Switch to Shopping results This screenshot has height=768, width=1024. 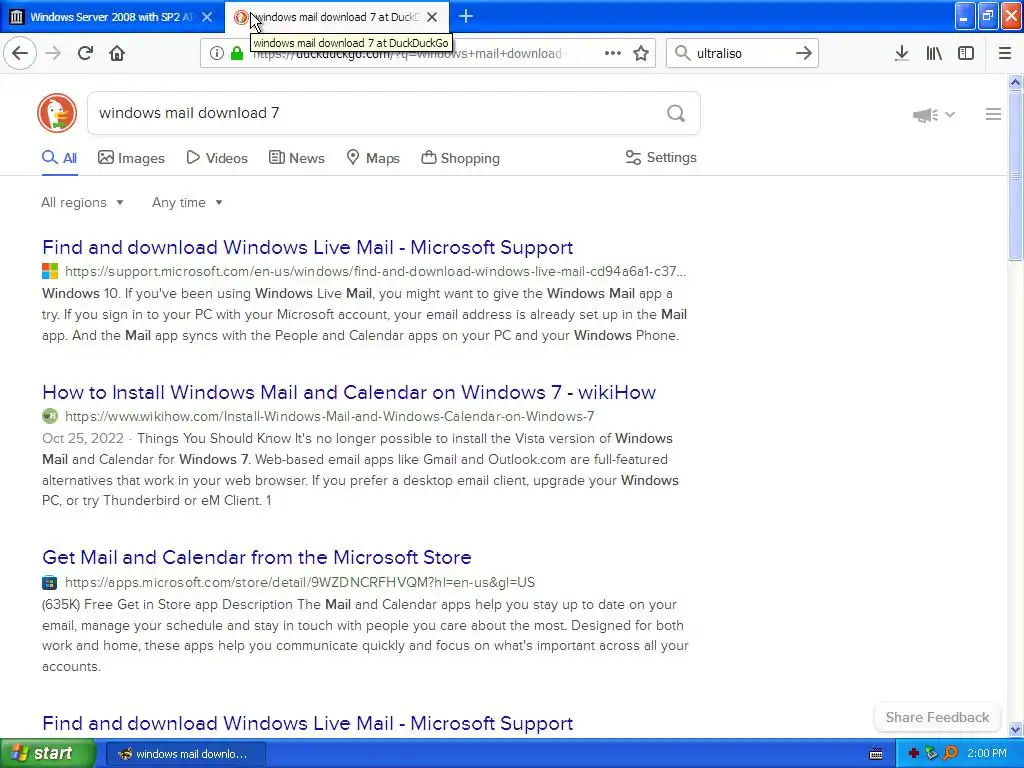point(460,158)
